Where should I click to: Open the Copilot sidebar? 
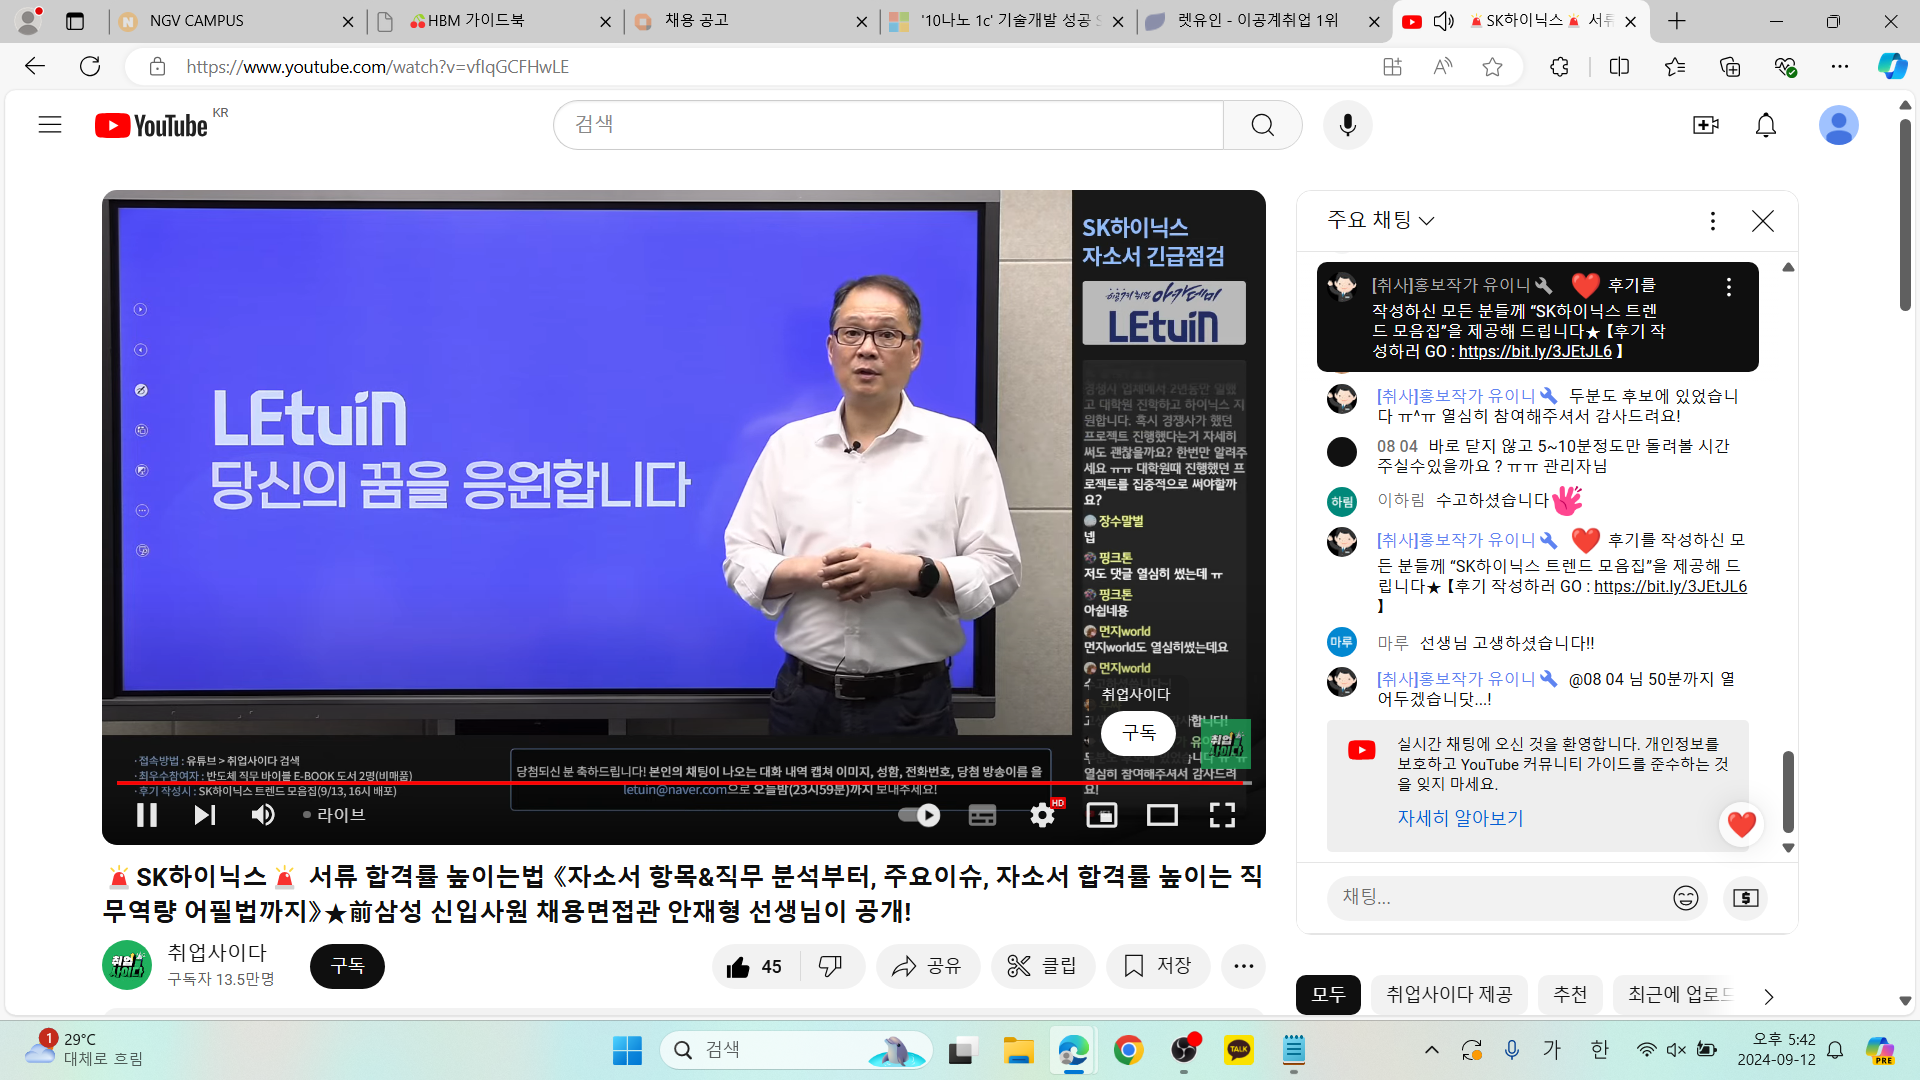pyautogui.click(x=1892, y=67)
